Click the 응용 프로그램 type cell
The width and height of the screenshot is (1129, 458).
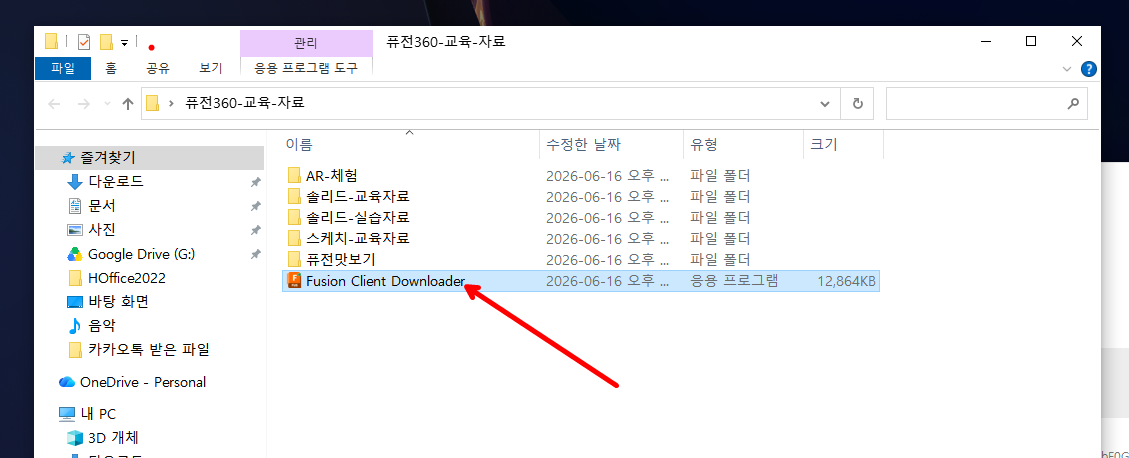(x=734, y=281)
